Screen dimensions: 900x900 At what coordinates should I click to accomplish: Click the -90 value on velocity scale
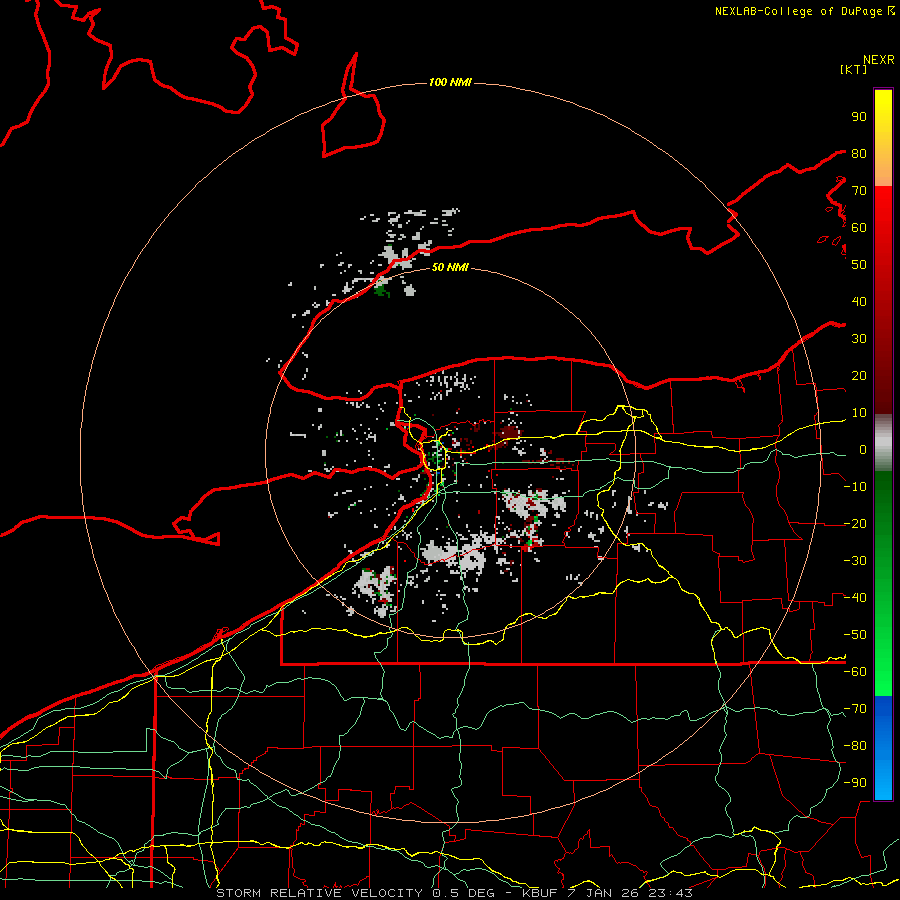tap(855, 783)
